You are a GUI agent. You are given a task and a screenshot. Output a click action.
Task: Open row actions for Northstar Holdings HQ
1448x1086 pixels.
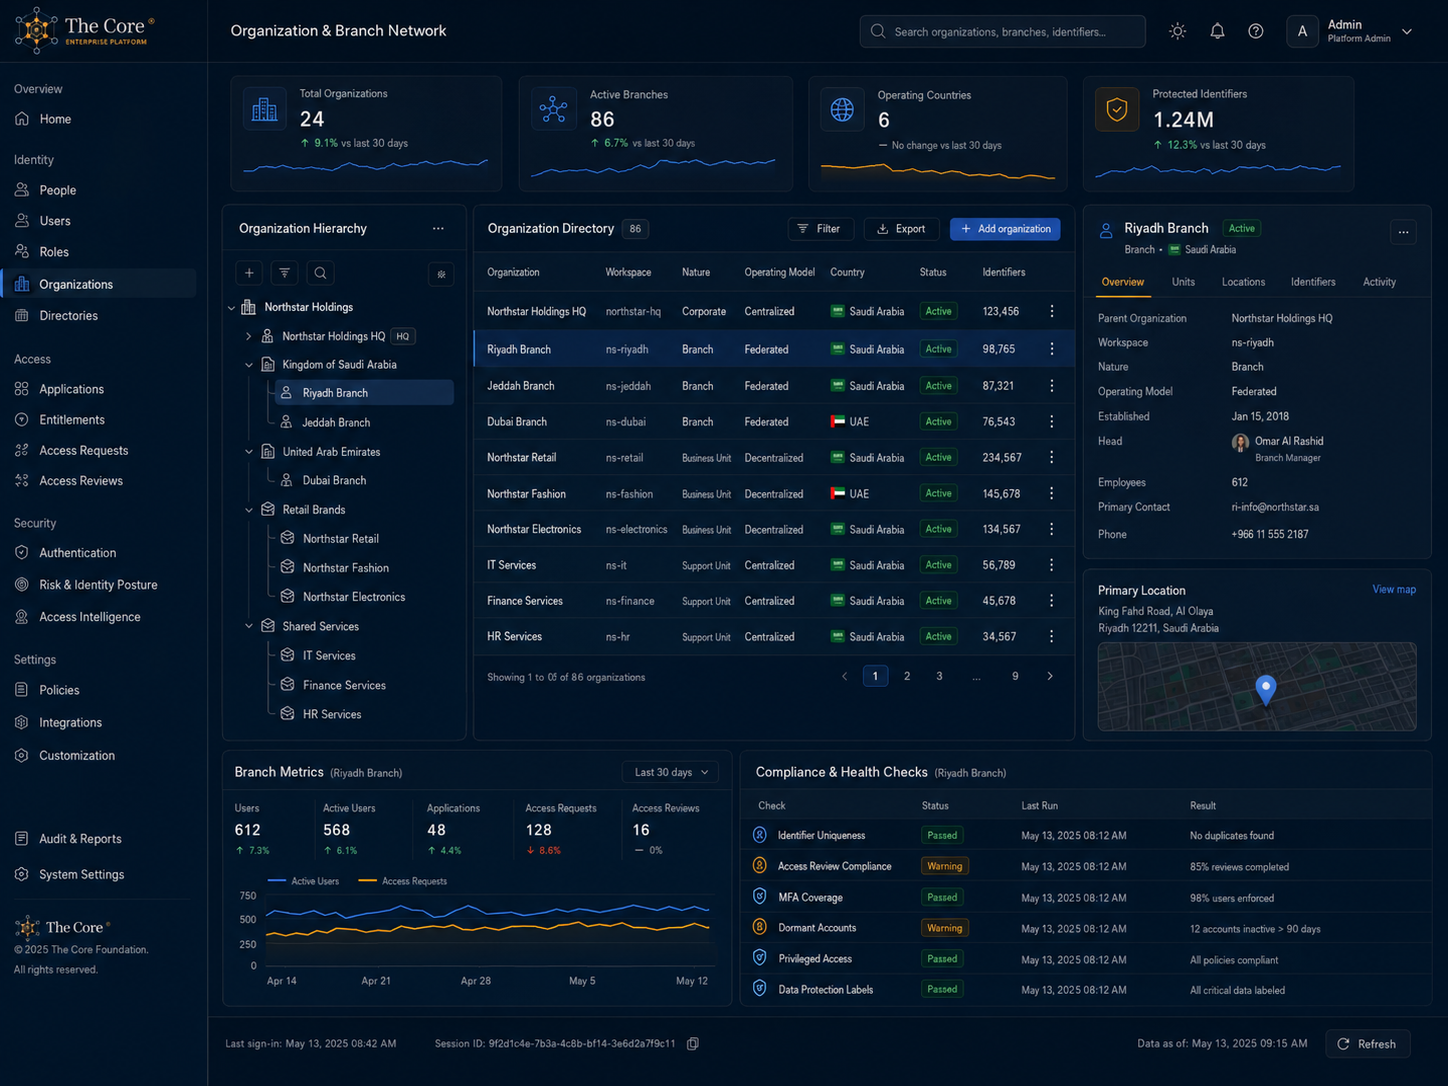point(1051,312)
